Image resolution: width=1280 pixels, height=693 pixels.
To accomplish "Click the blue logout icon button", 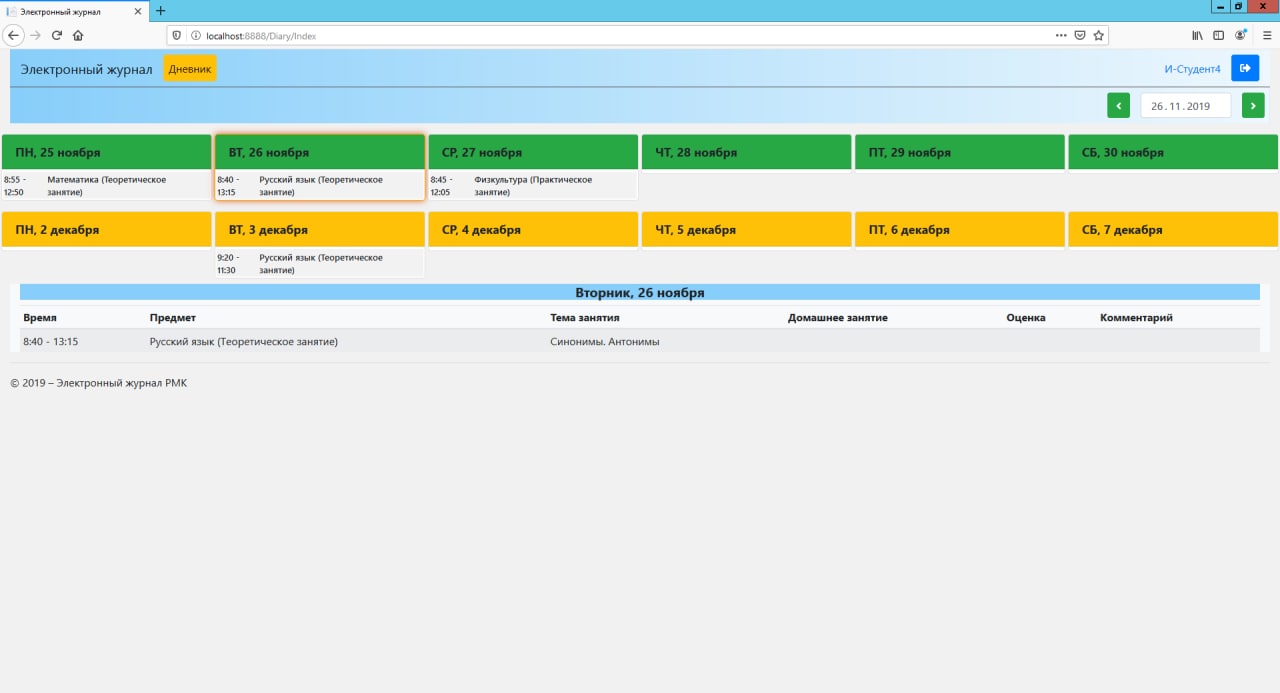I will pyautogui.click(x=1245, y=68).
